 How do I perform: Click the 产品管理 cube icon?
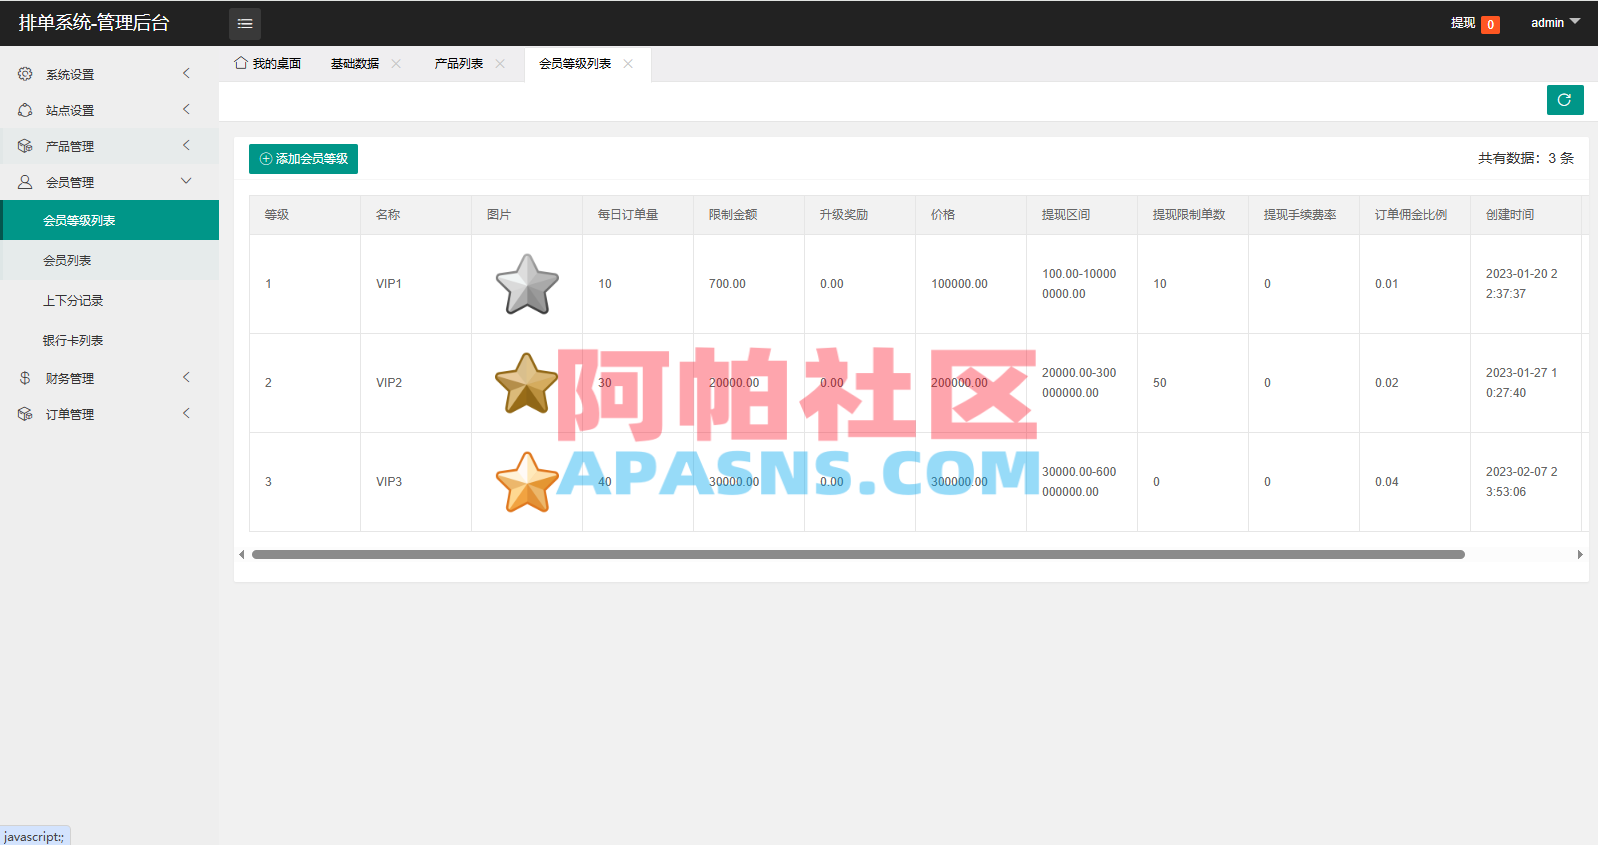[x=25, y=146]
